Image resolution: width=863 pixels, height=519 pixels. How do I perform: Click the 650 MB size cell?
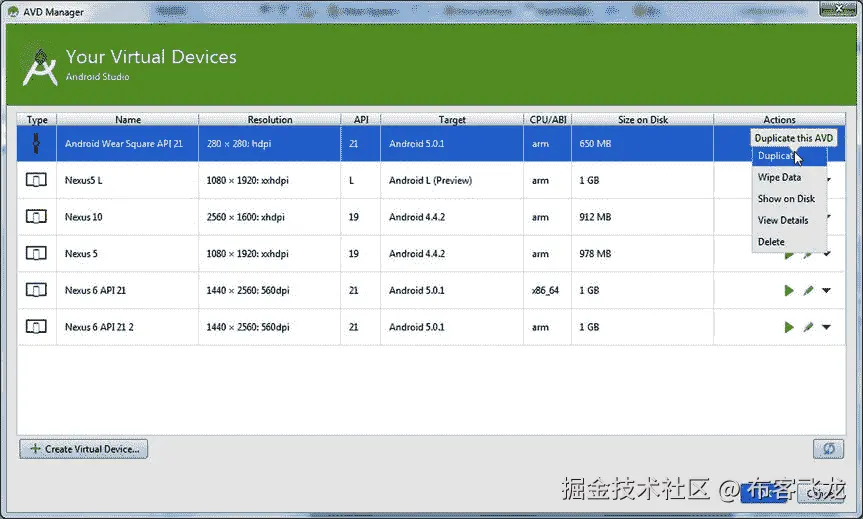pos(643,144)
